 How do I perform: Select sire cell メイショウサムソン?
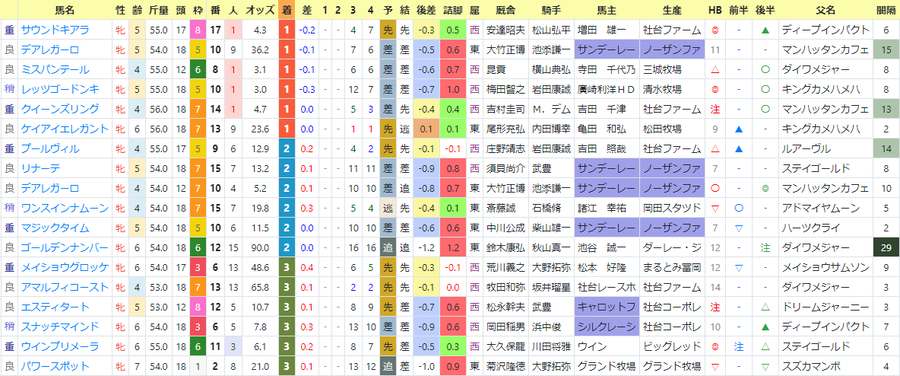pos(825,268)
